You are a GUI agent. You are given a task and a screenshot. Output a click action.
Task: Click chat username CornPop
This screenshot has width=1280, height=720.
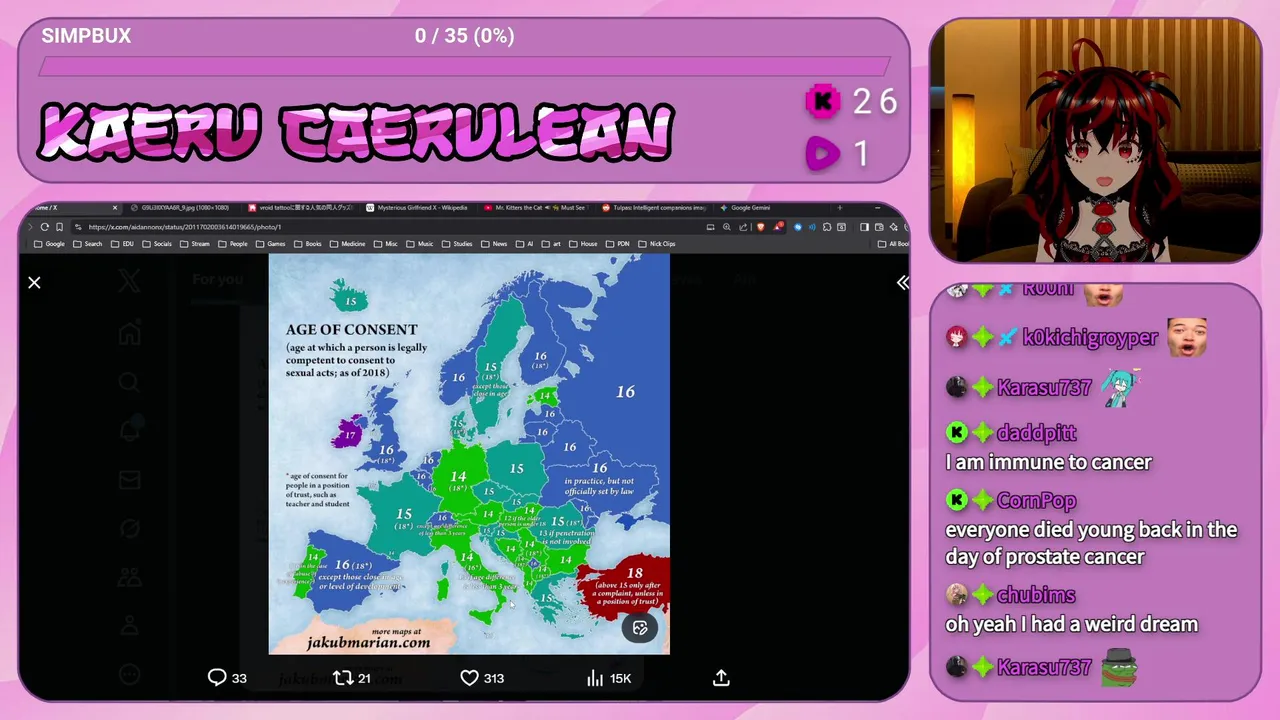coord(1036,501)
